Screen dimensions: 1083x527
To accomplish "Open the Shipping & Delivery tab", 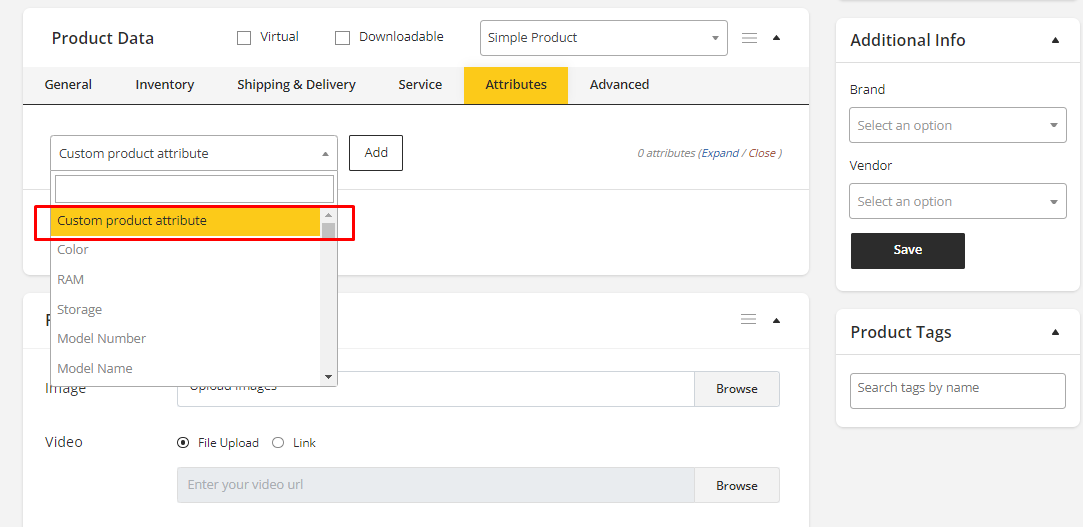I will 296,85.
